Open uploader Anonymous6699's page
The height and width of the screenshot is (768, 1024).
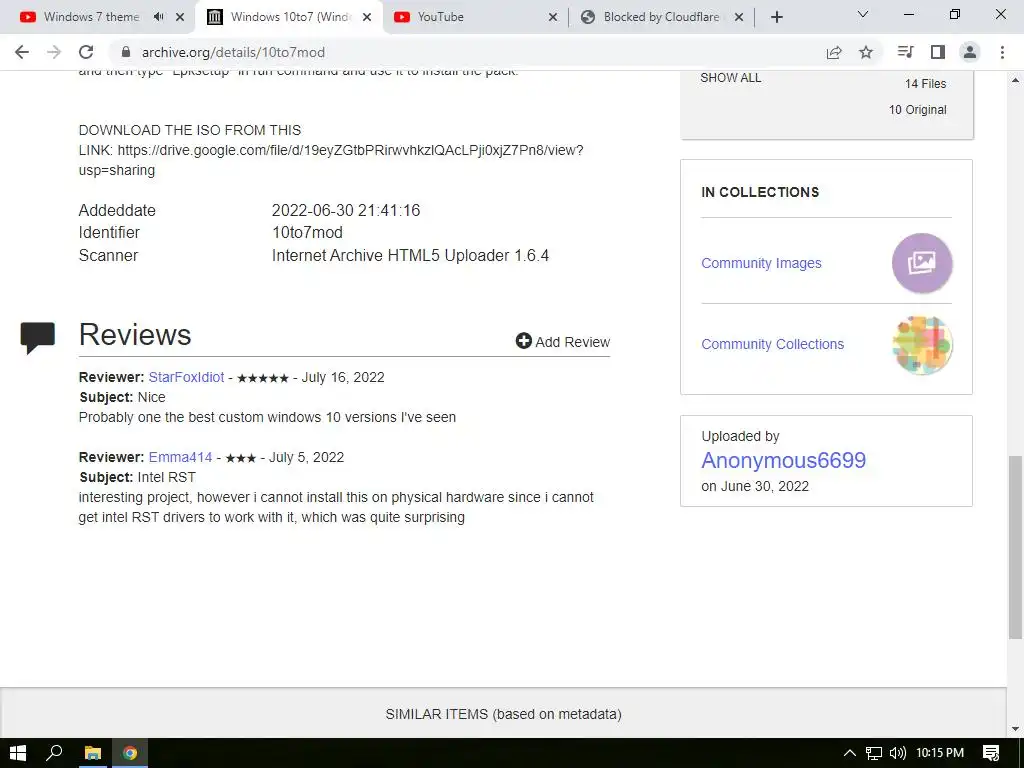[784, 460]
